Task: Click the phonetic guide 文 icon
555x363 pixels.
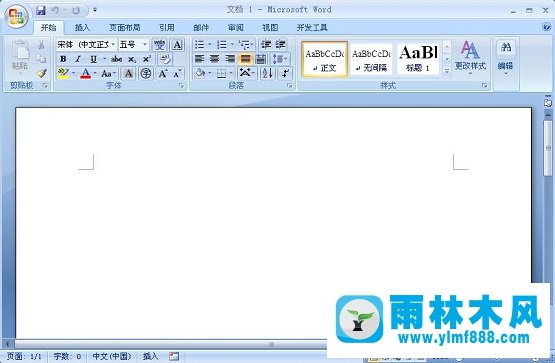Action: tap(160, 45)
